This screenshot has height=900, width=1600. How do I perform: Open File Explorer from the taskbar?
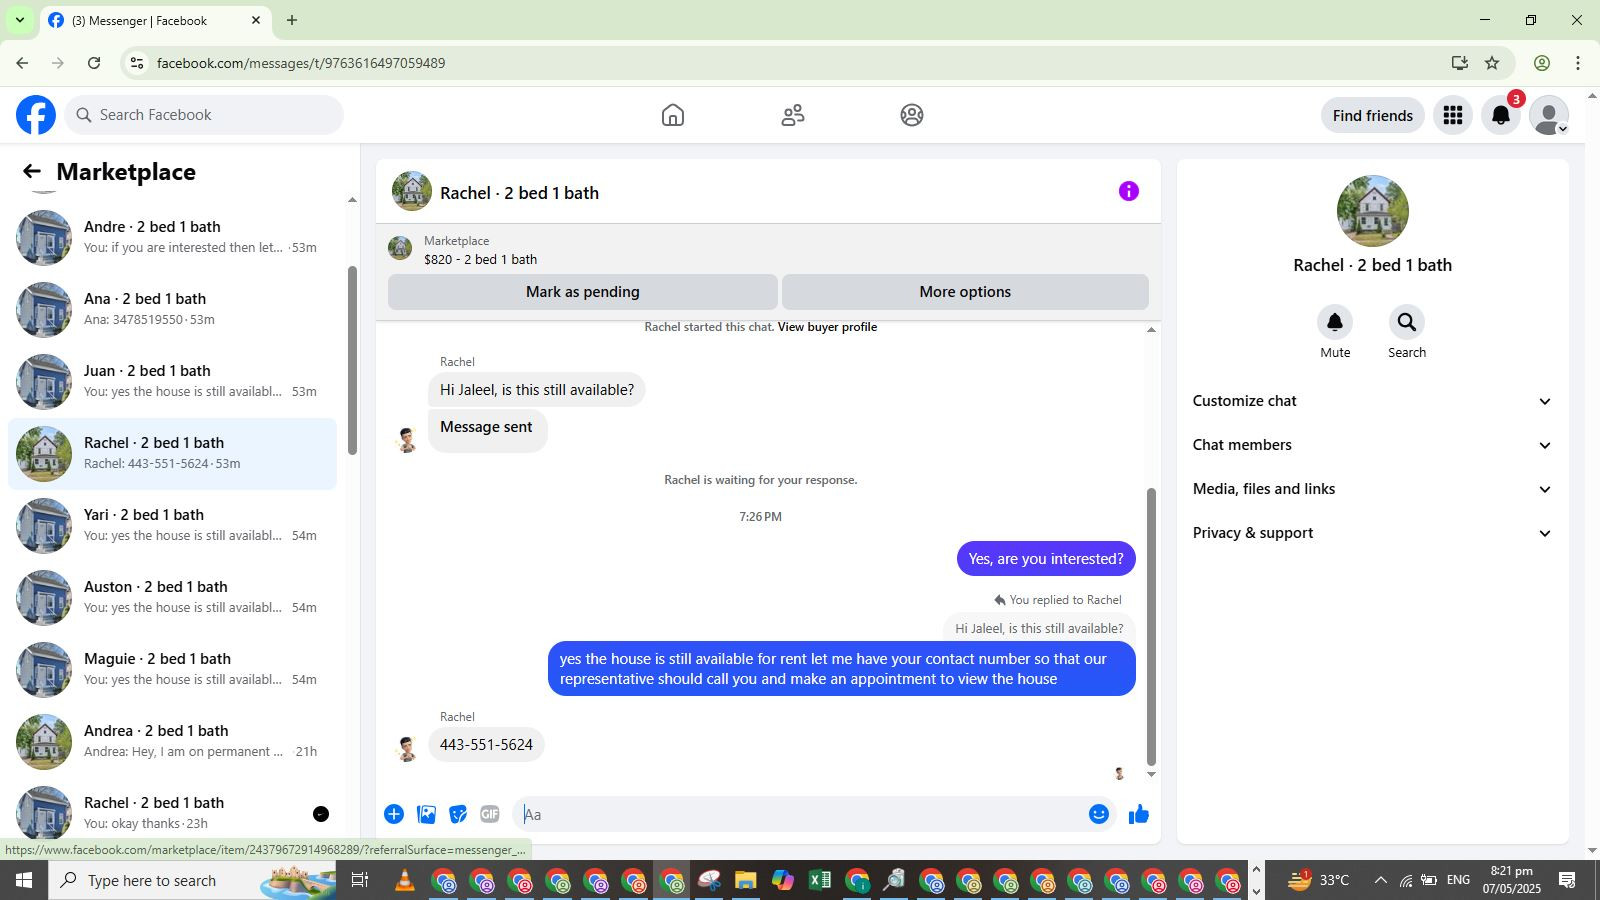point(745,880)
